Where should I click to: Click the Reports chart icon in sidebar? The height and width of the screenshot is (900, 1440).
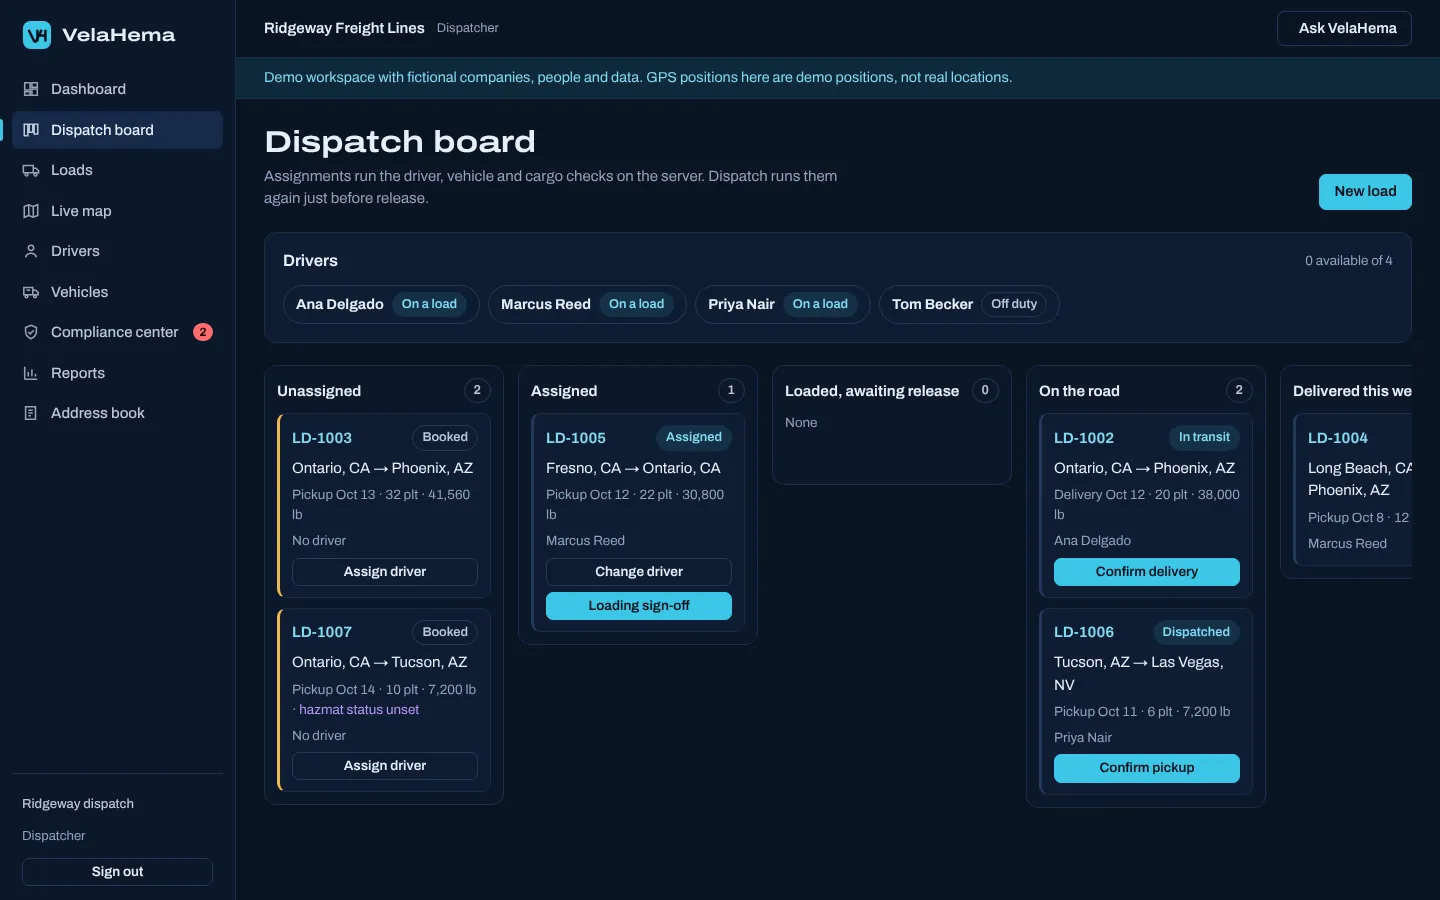[31, 373]
